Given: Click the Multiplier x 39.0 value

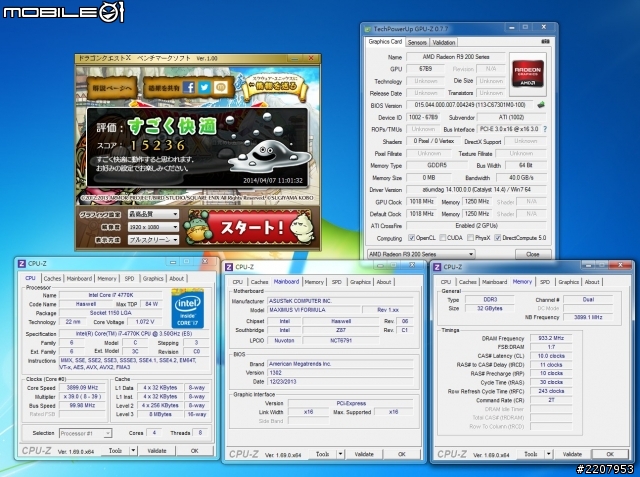Looking at the screenshot, I should (x=82, y=397).
